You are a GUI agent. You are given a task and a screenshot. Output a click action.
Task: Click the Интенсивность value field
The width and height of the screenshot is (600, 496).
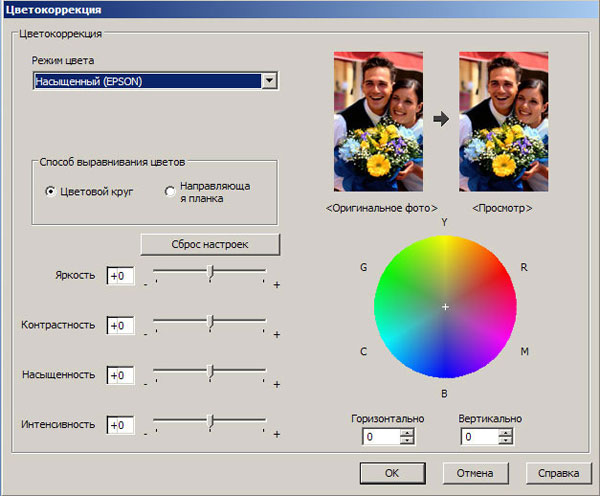[x=121, y=425]
